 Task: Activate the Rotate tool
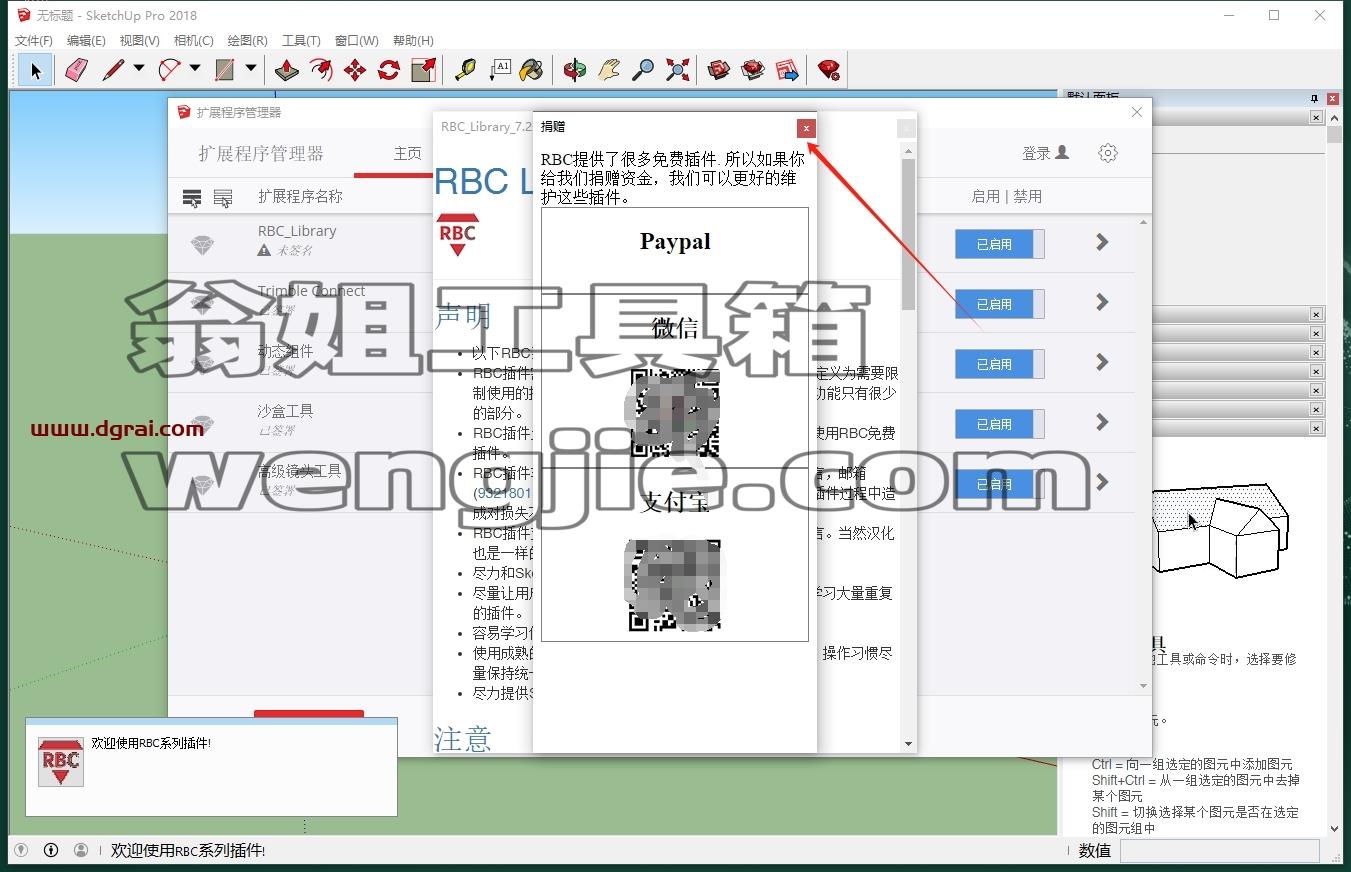point(389,69)
